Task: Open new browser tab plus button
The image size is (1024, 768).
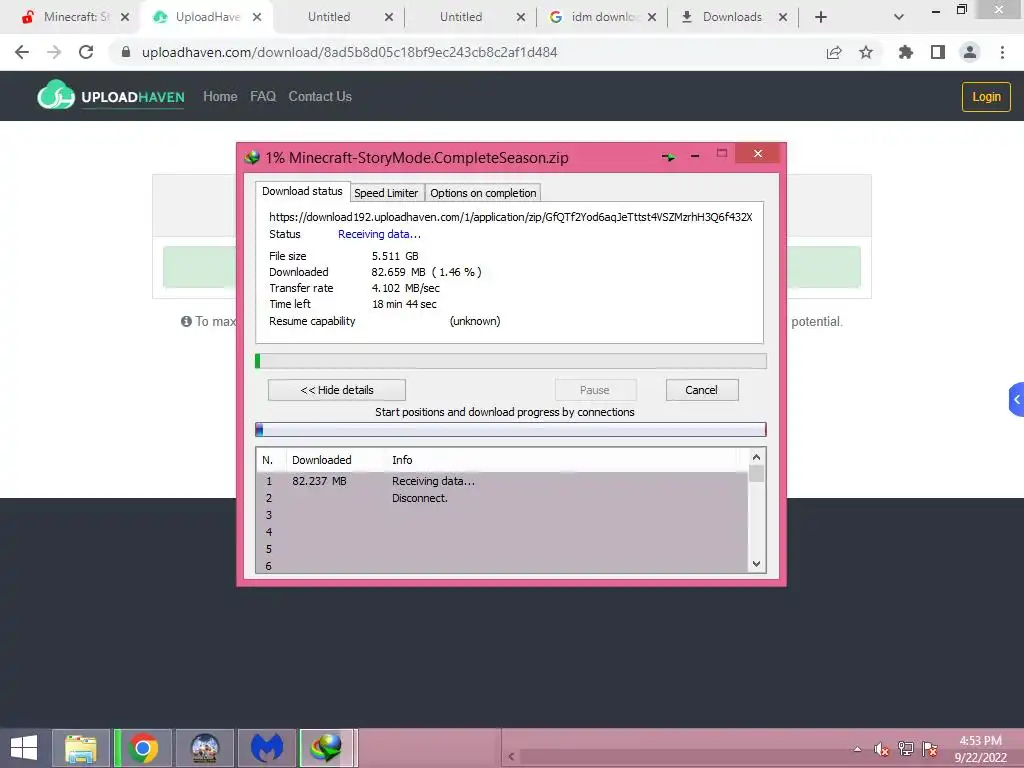Action: [821, 17]
